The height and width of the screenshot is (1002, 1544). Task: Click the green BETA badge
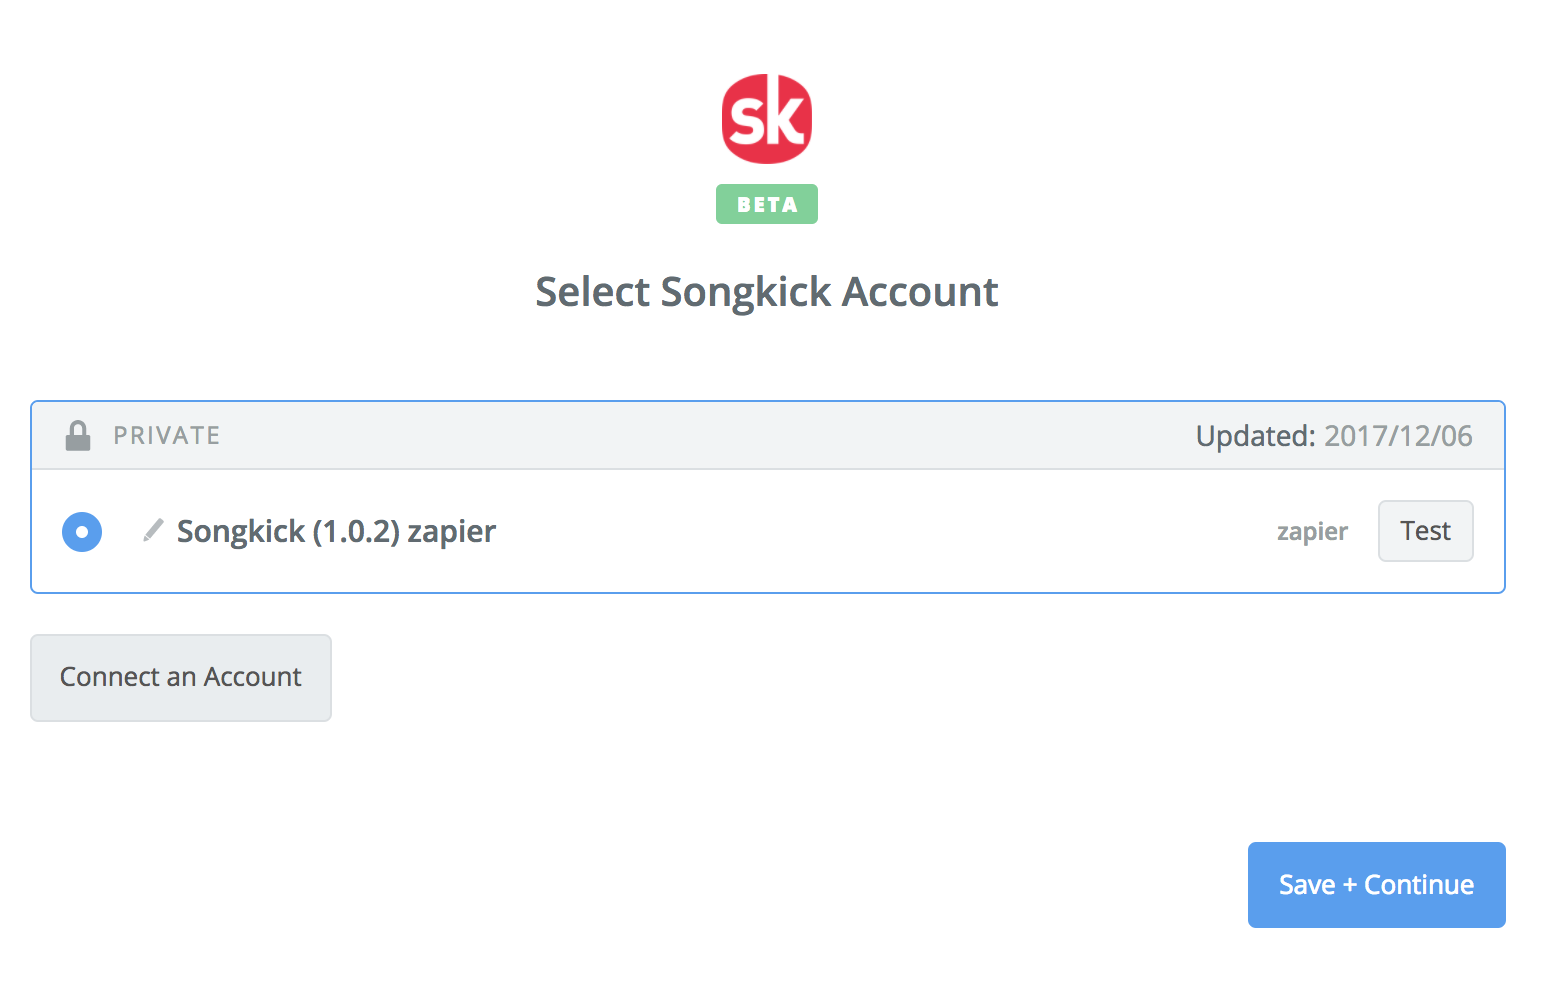pyautogui.click(x=767, y=204)
